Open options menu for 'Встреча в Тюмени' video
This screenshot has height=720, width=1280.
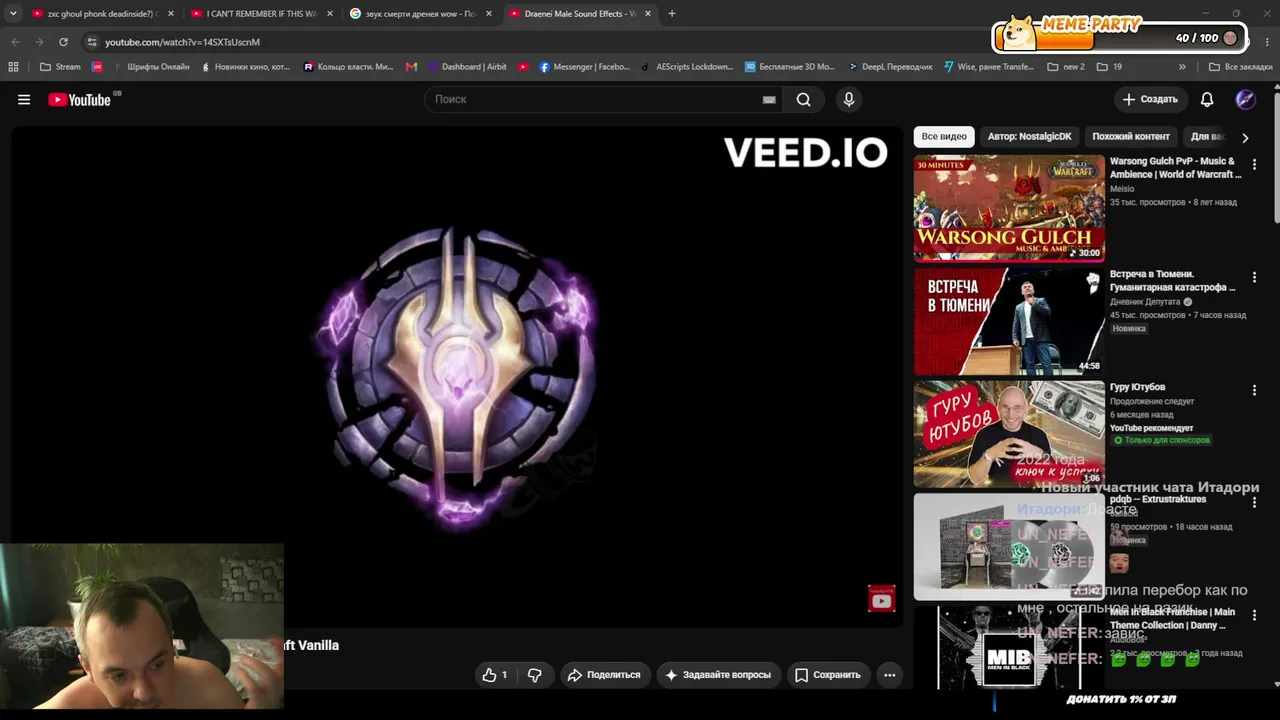point(1254,277)
